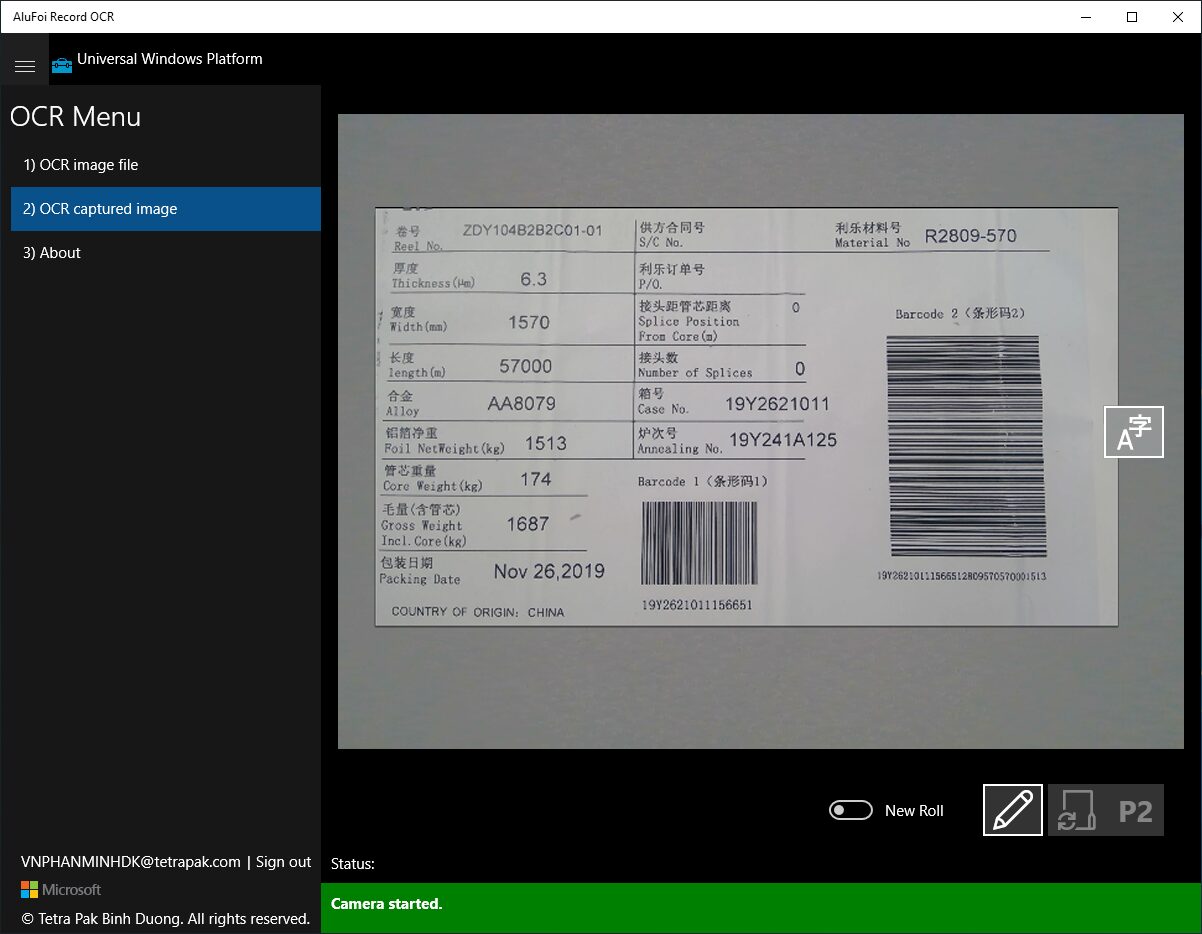Viewport: 1202px width, 934px height.
Task: Click the VNPHANMINHDK@tetrapak.com account text
Action: tap(131, 862)
